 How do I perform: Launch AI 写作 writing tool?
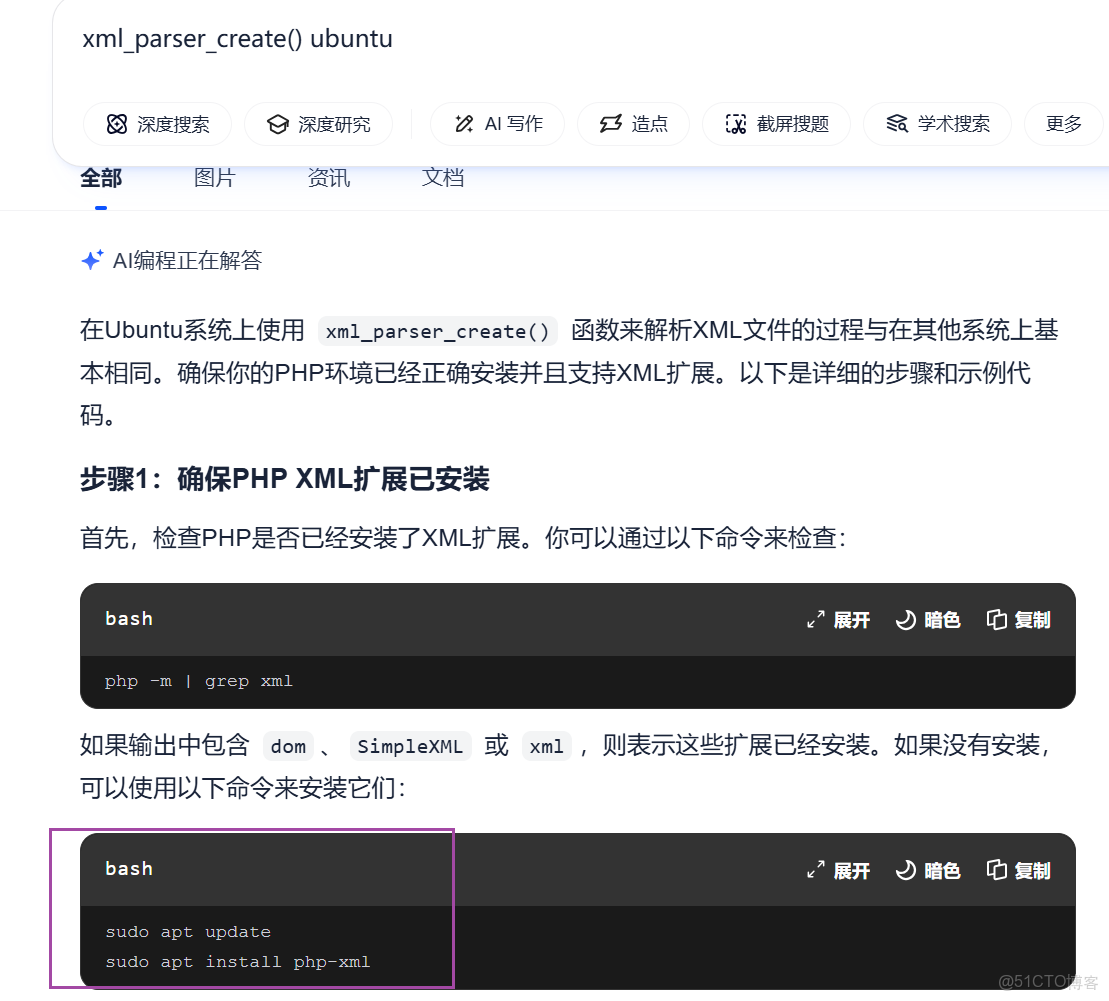497,124
